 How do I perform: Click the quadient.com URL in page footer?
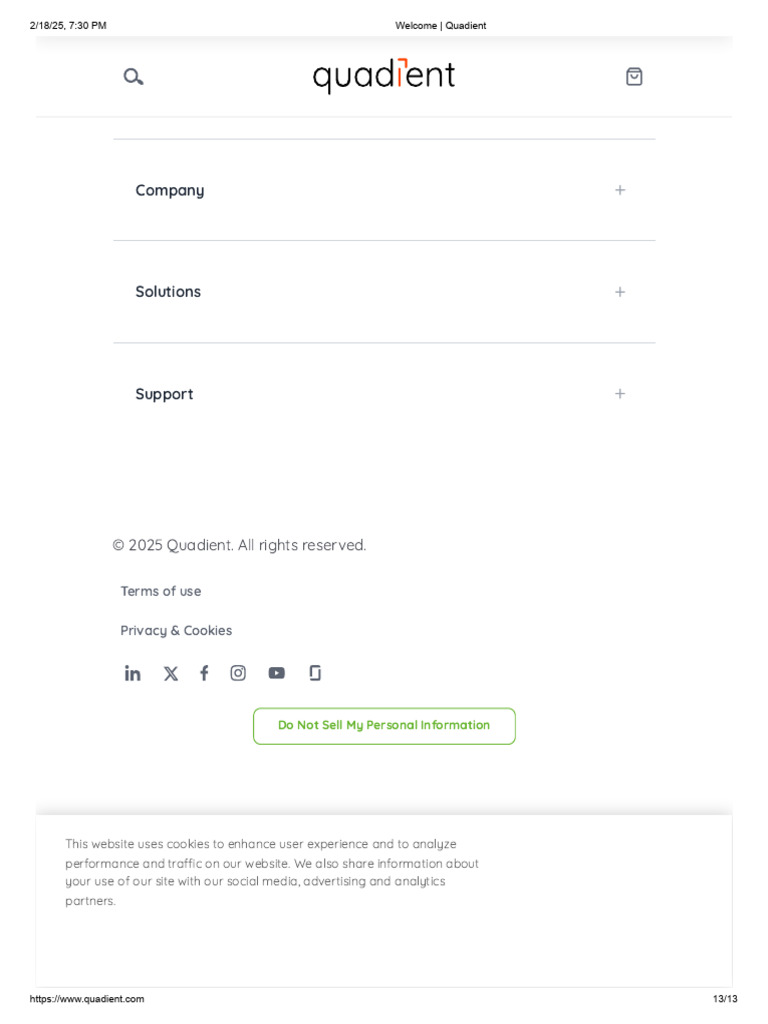click(x=87, y=999)
